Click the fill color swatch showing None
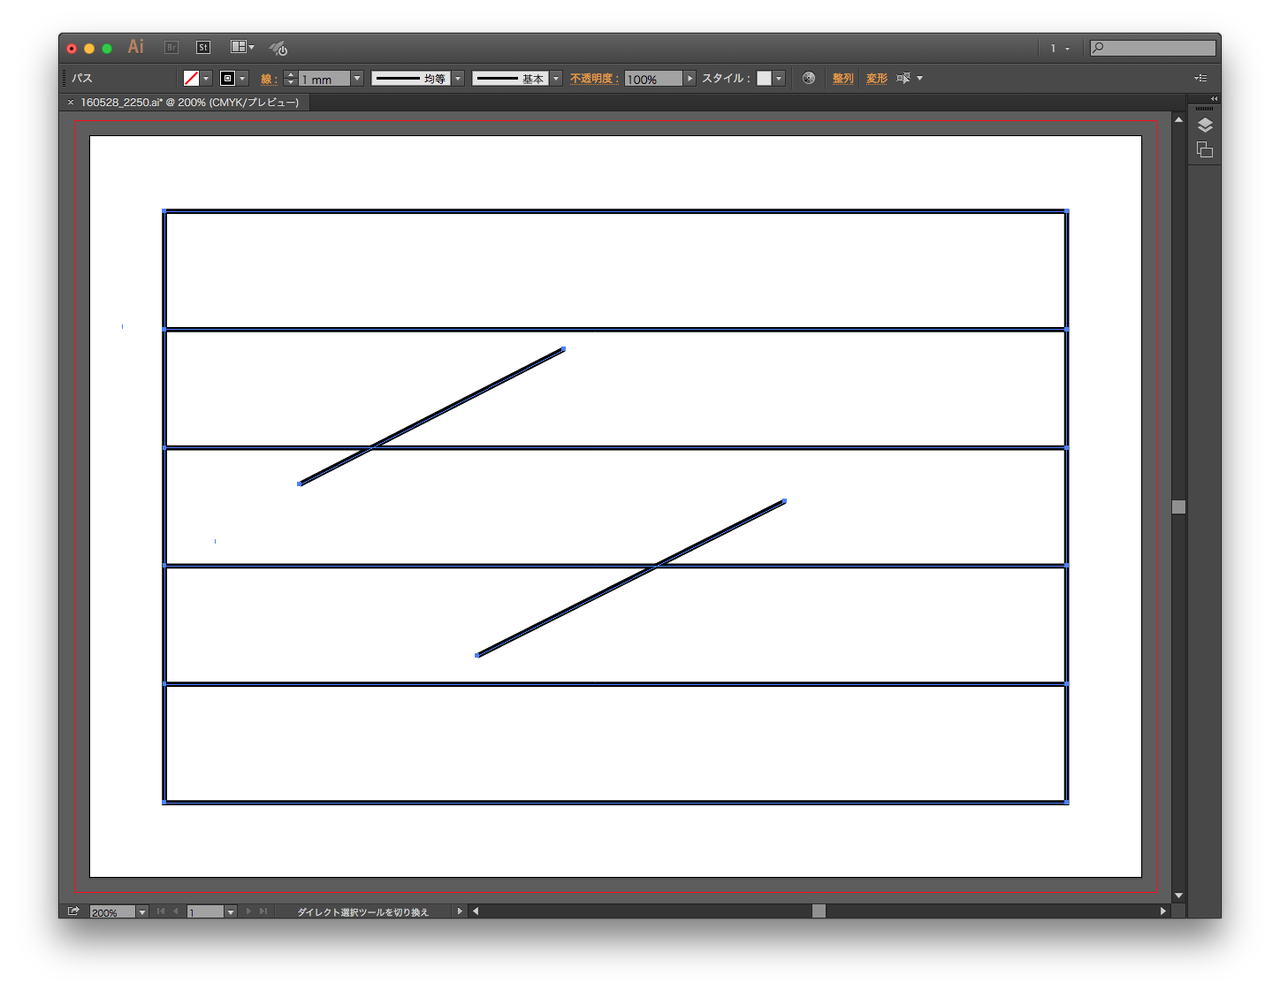The height and width of the screenshot is (998, 1280). click(x=190, y=77)
